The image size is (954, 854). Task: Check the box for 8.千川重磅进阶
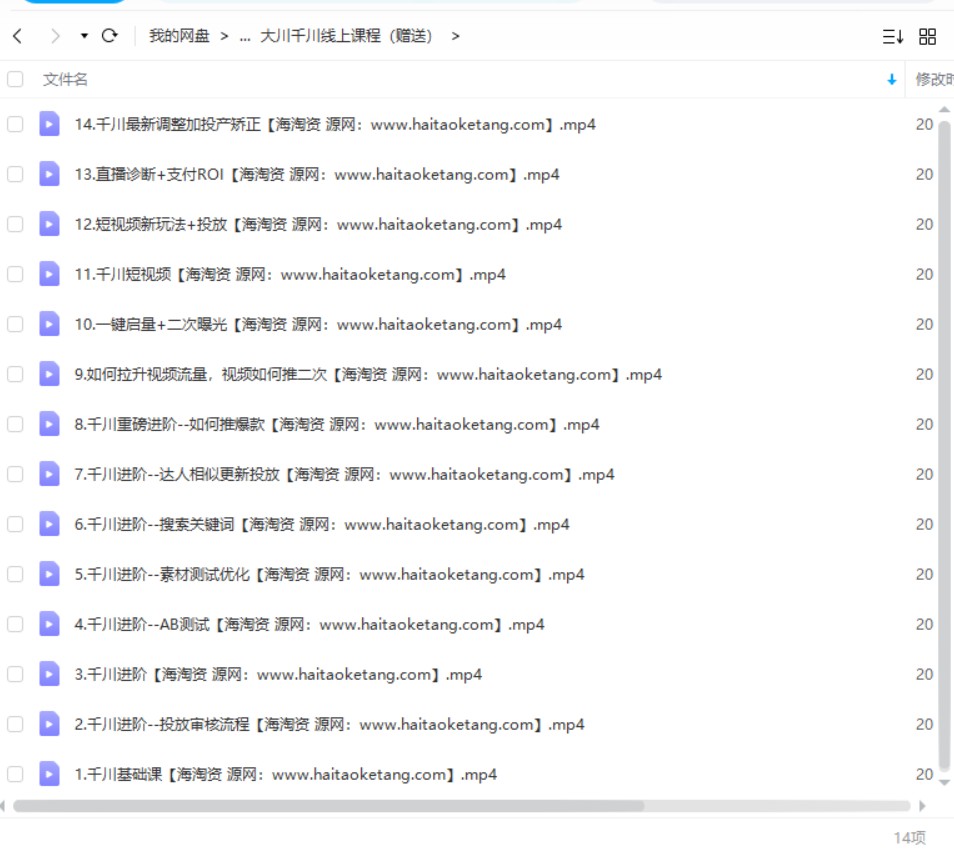15,424
